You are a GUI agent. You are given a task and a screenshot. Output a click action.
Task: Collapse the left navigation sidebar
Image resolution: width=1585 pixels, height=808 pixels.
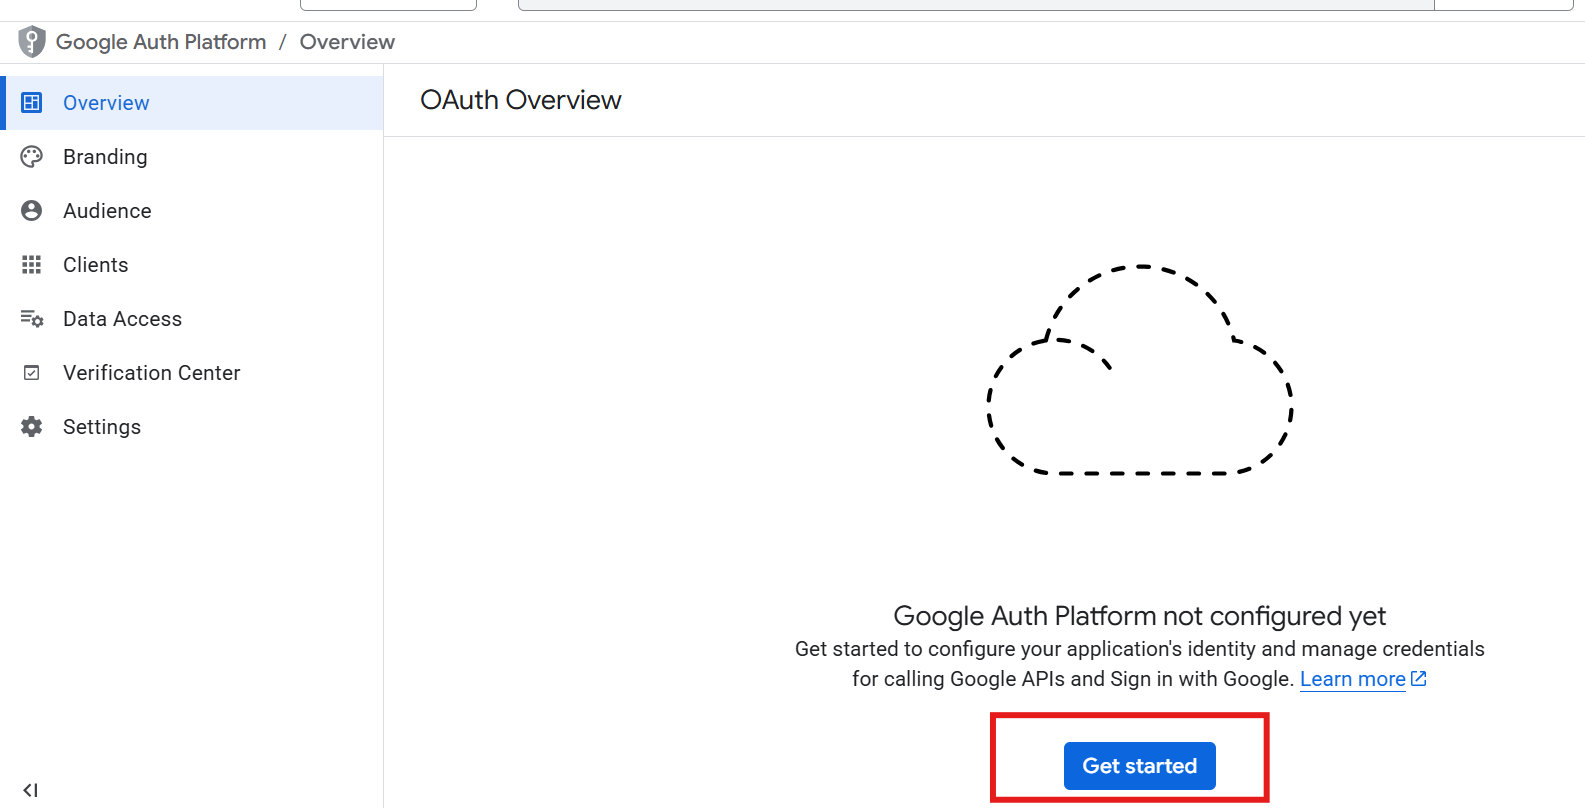[30, 790]
